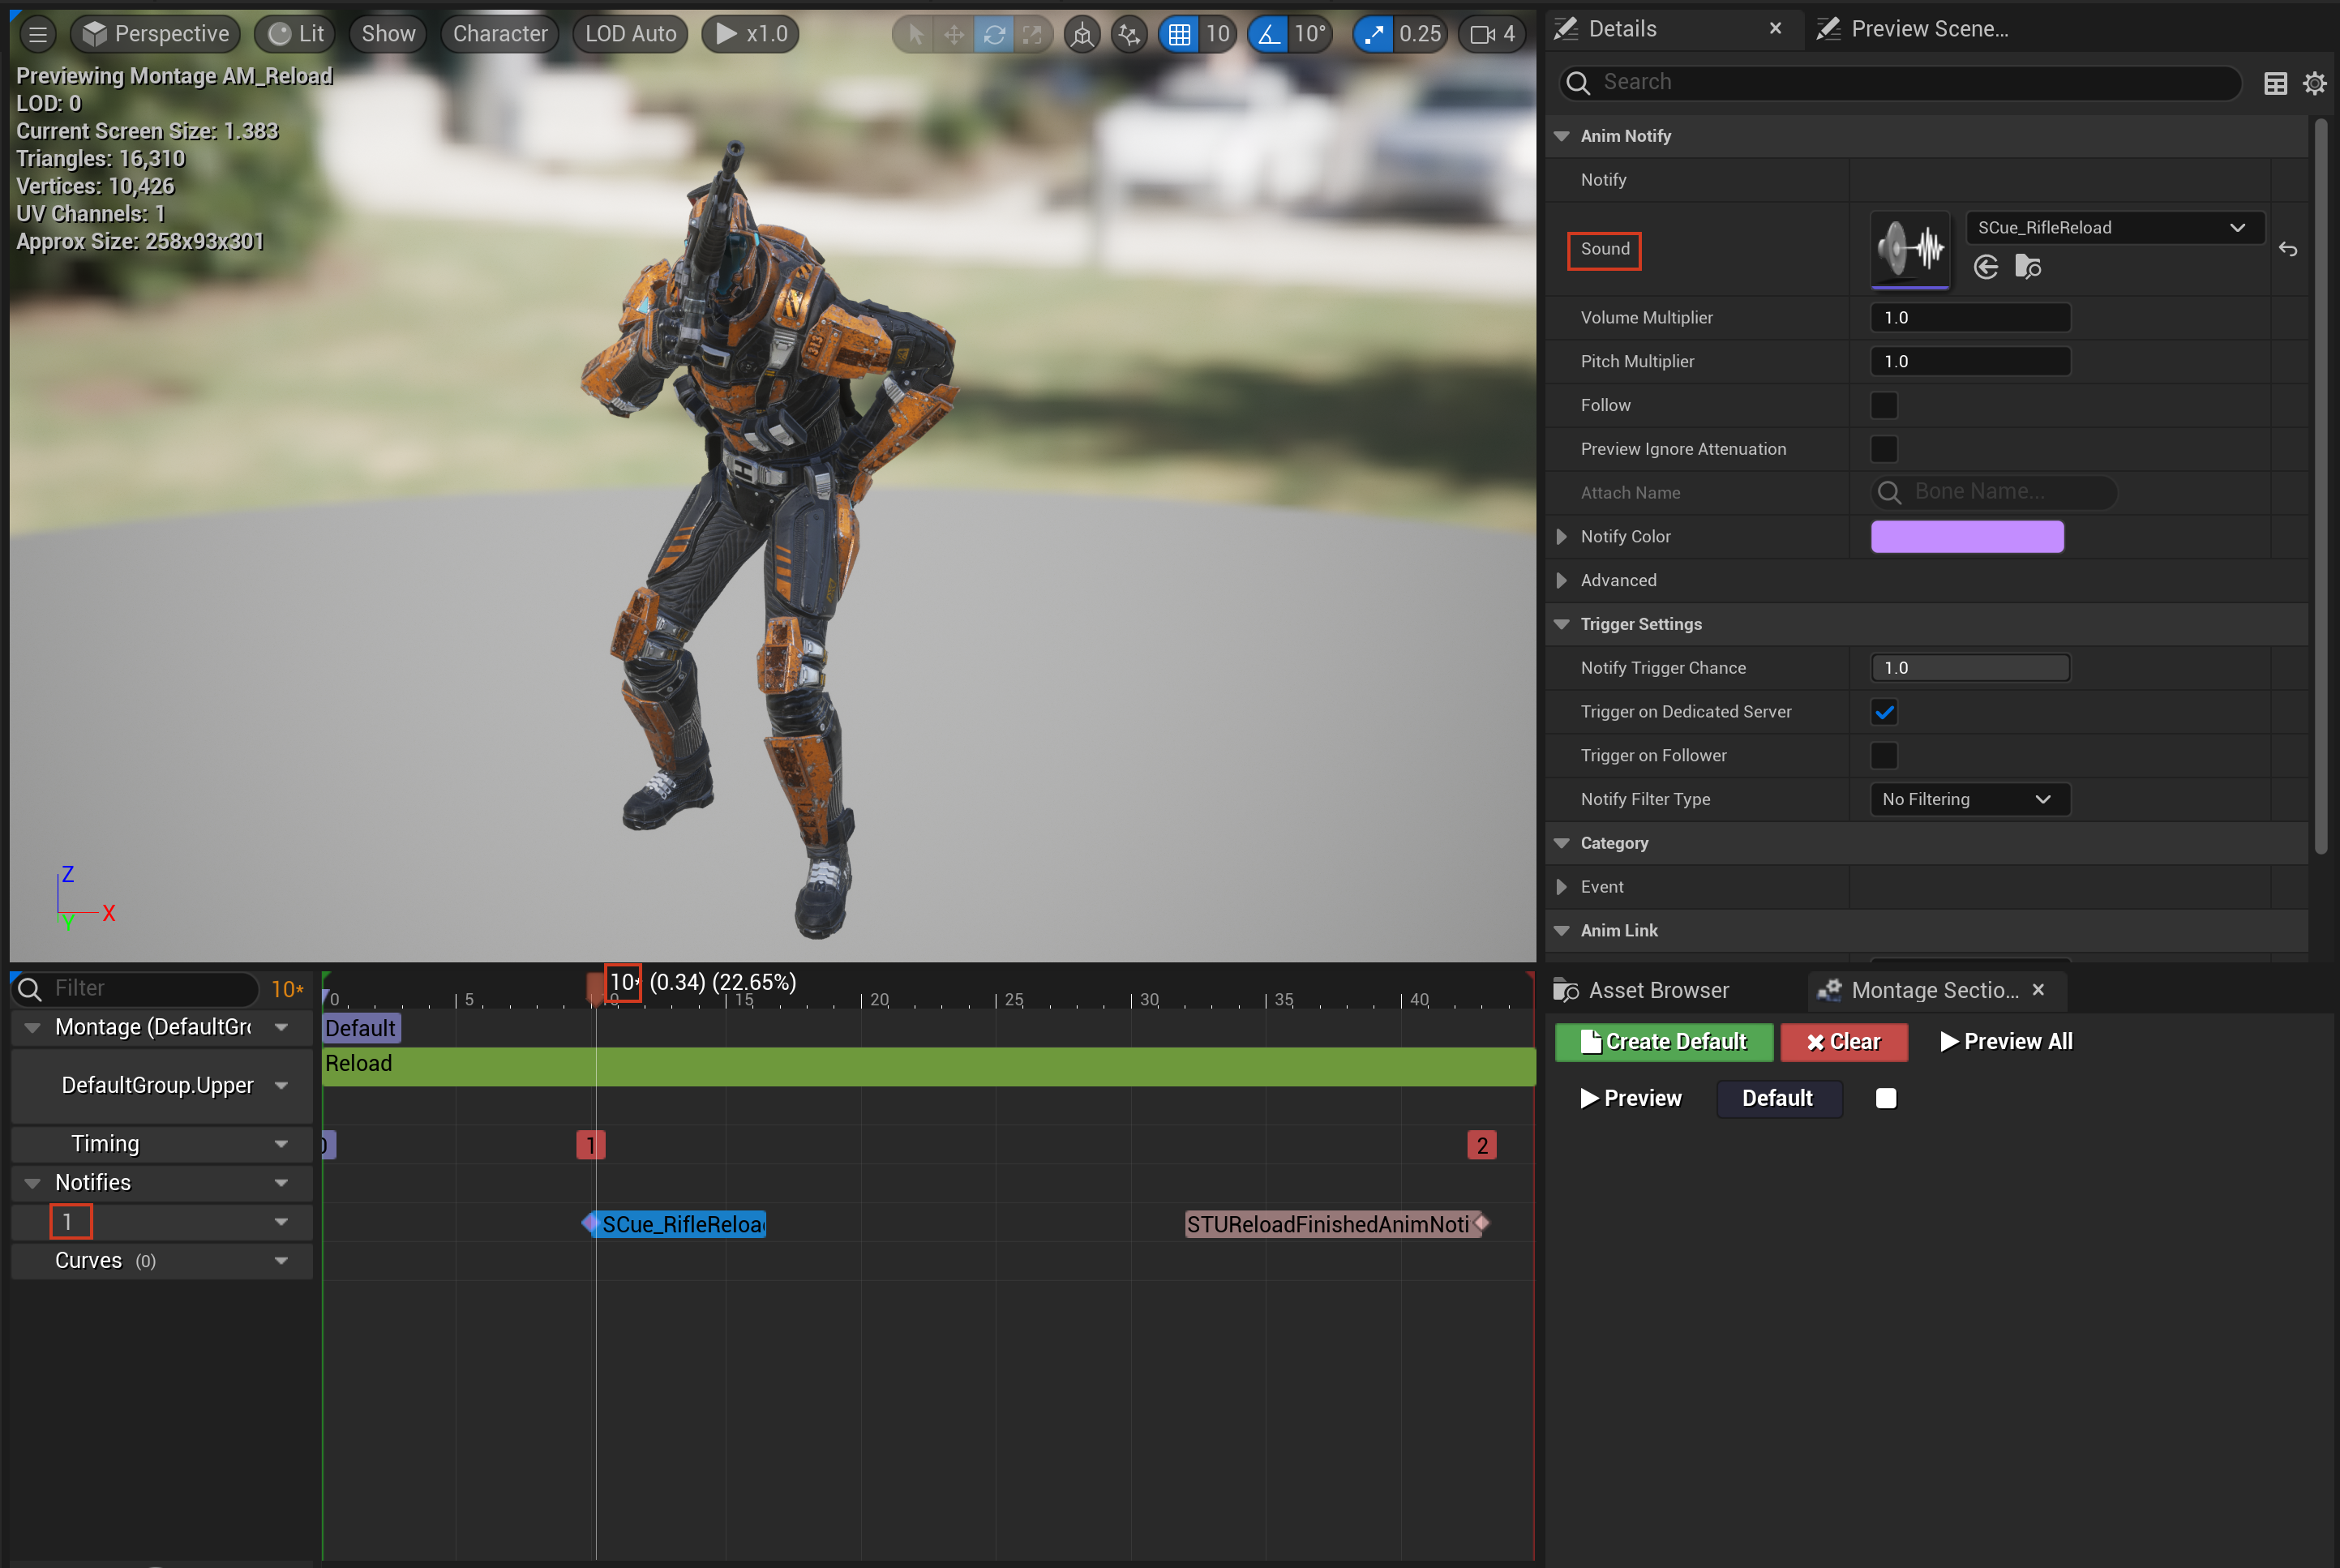Viewport: 2340px width, 1568px height.
Task: Collapse the Anim Notify section
Action: 1562,136
